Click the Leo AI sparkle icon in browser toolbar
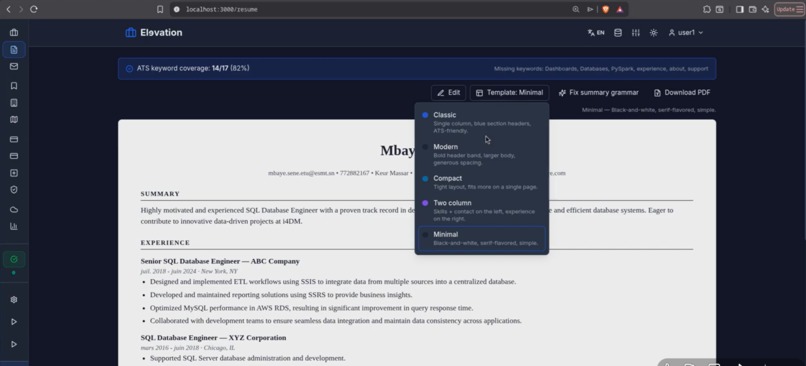The width and height of the screenshot is (806, 366). click(x=765, y=9)
